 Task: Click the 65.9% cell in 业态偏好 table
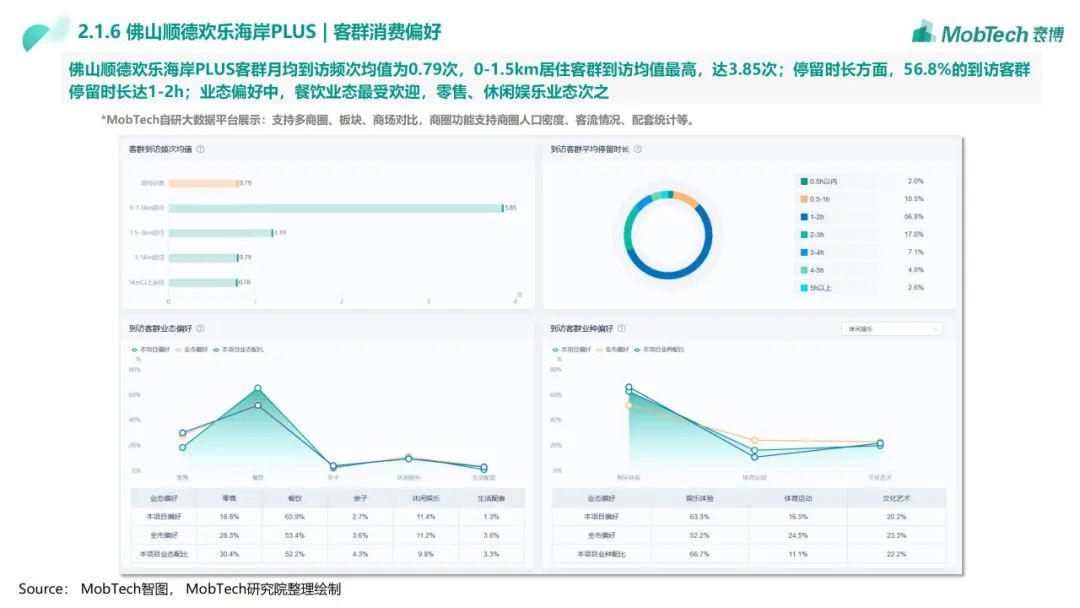click(295, 516)
